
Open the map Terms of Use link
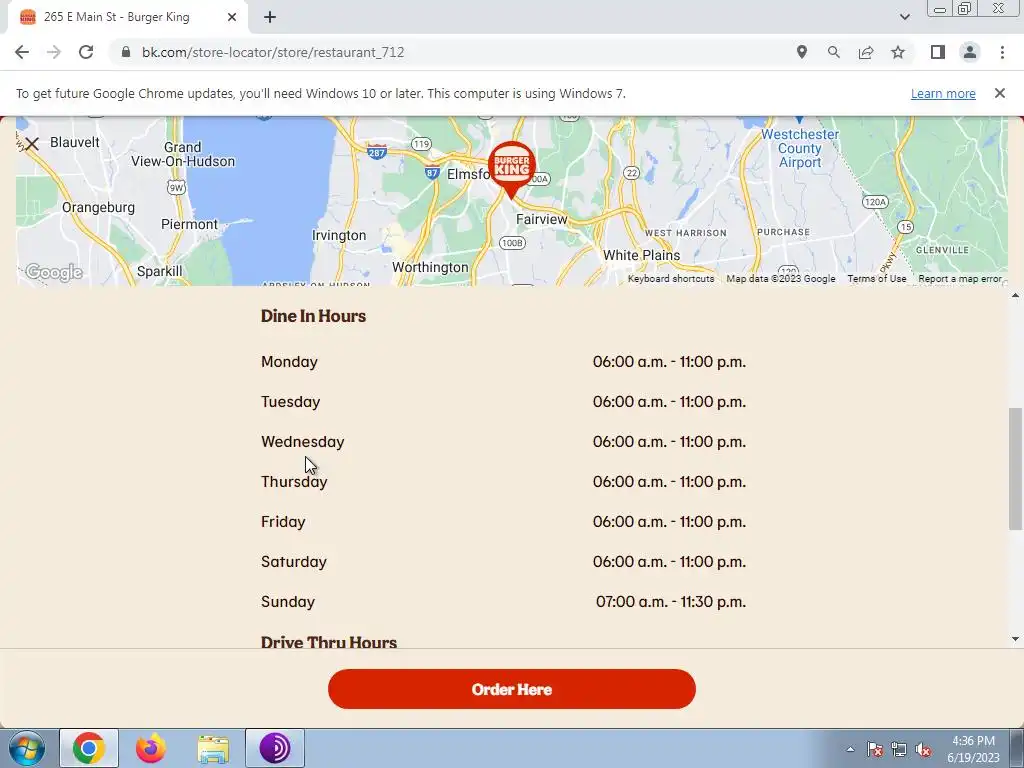tap(876, 279)
